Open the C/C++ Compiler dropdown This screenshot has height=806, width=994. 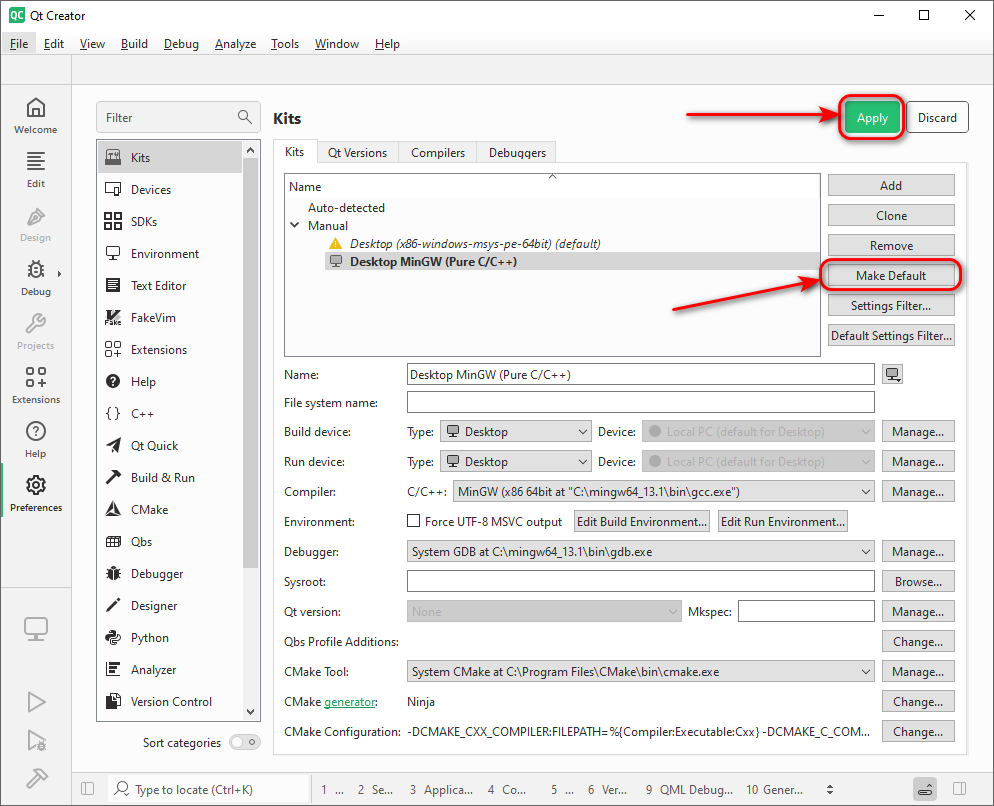(664, 491)
